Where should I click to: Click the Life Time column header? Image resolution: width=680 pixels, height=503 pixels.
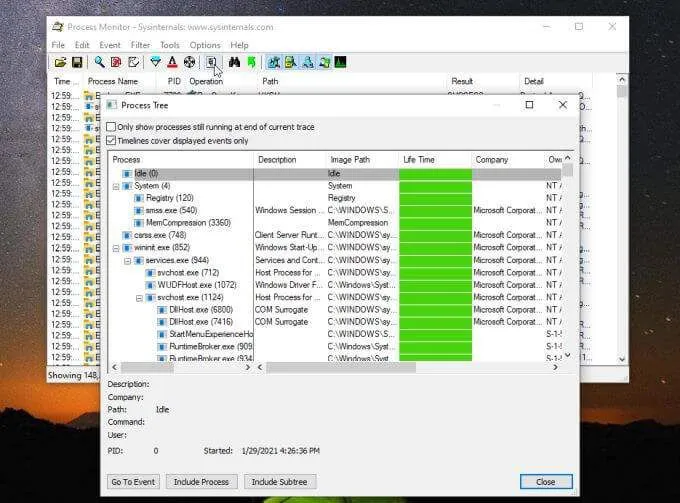tap(435, 160)
